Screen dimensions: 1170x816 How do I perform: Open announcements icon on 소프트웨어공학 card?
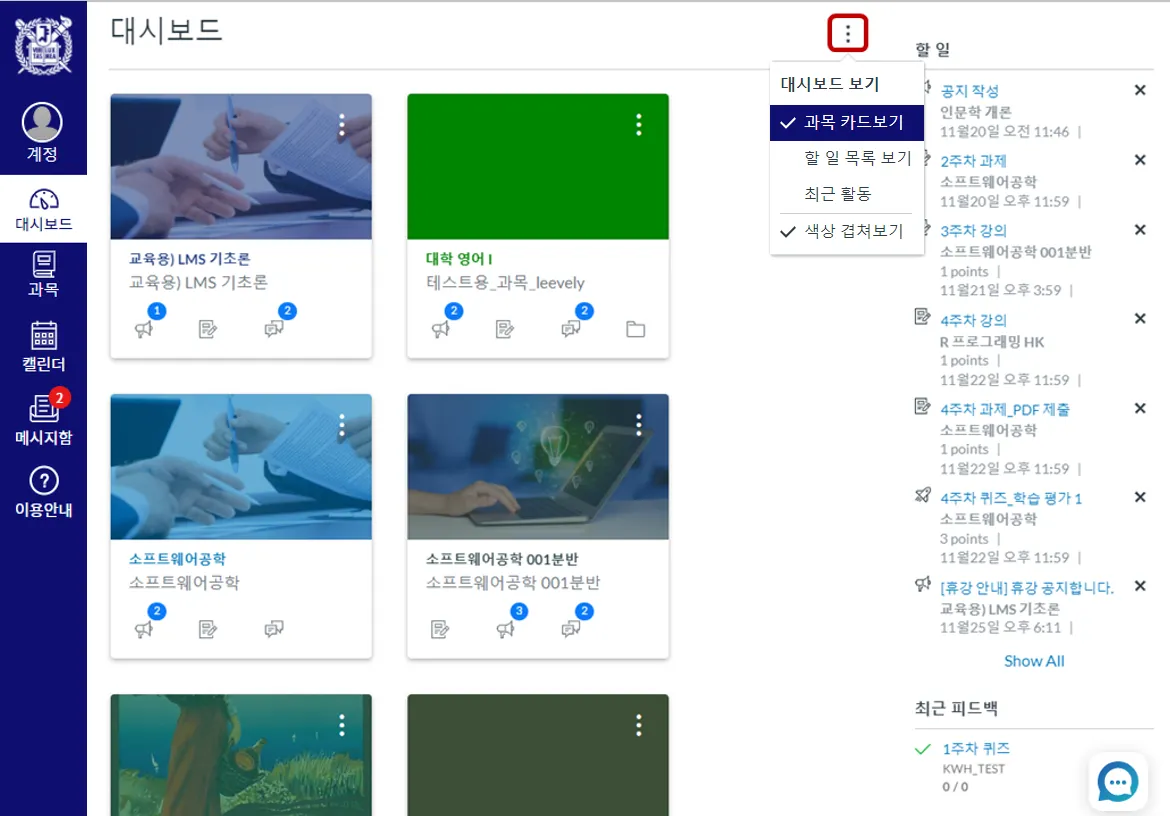pos(143,630)
